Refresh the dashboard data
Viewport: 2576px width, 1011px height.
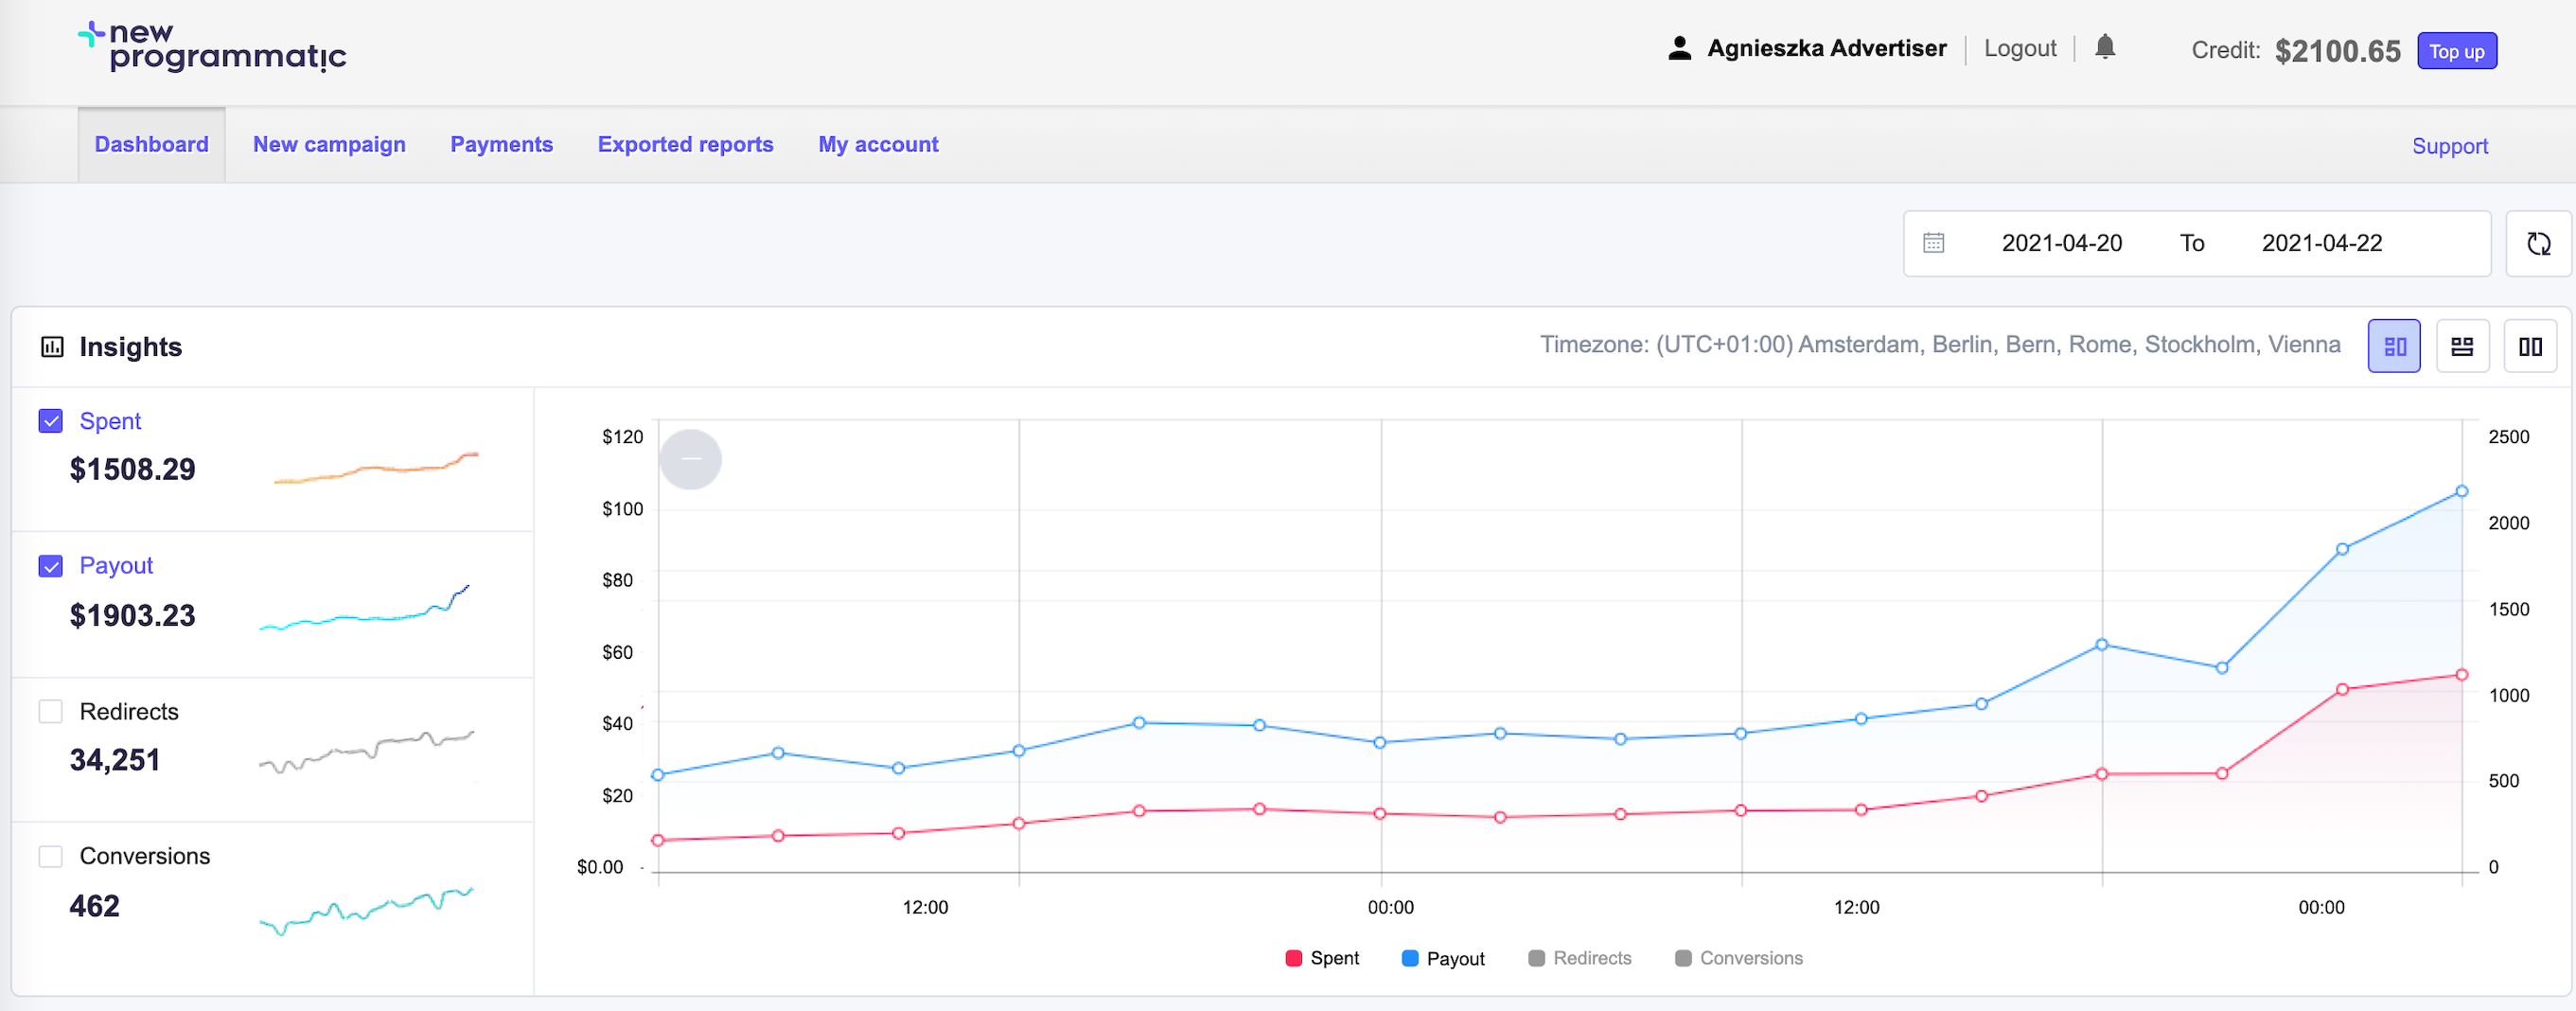click(x=2538, y=243)
